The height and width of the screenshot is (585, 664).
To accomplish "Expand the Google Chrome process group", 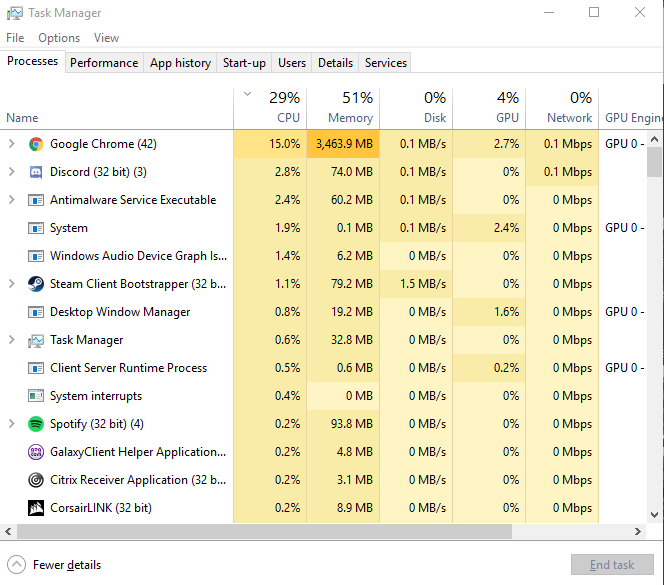I will point(12,144).
